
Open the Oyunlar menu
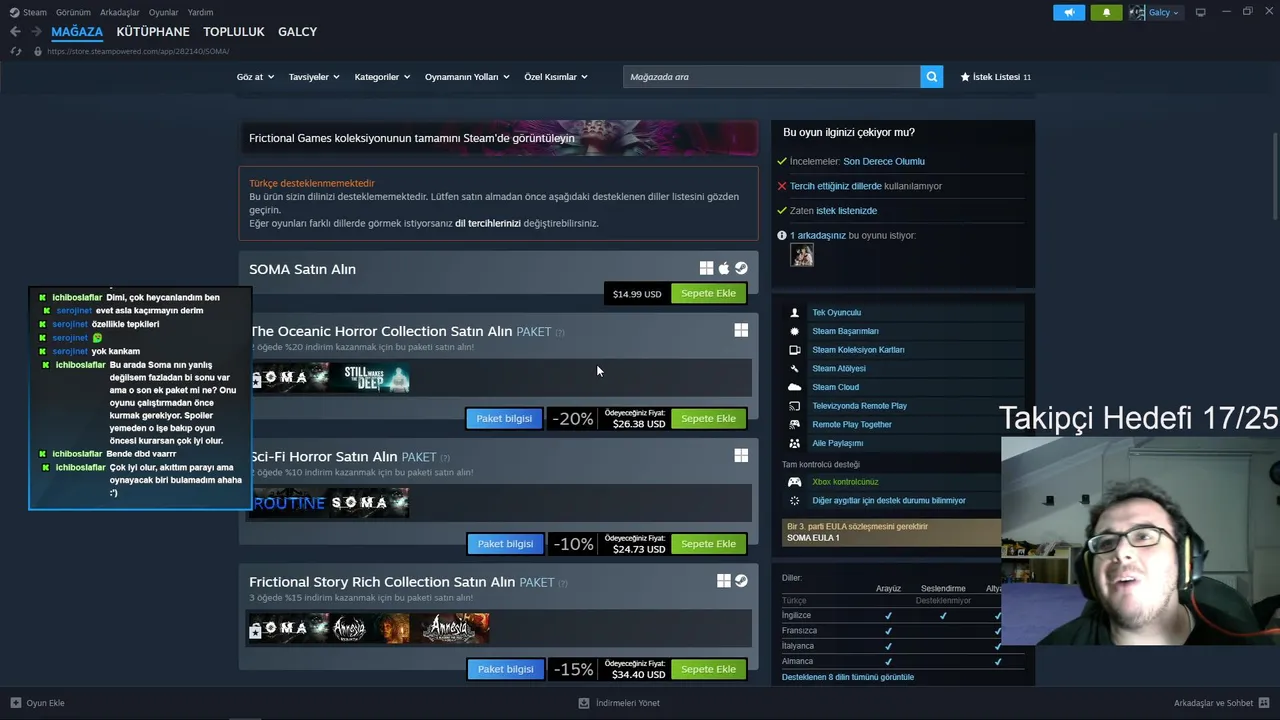[x=164, y=13]
